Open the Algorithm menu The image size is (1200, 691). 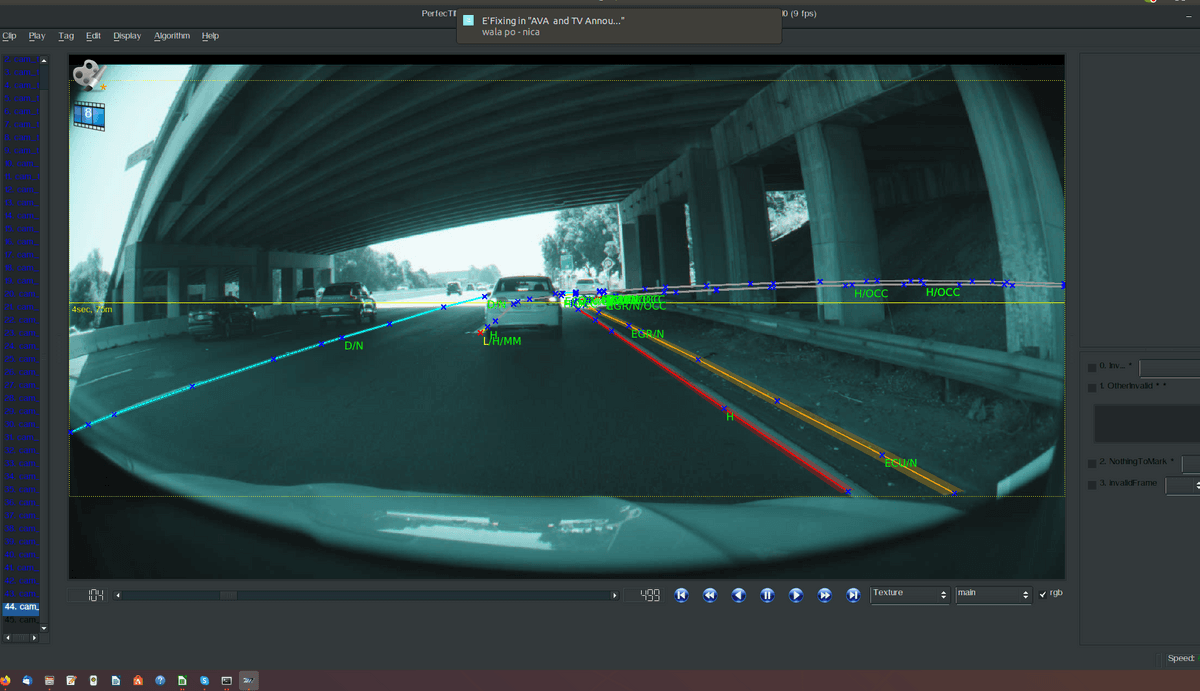click(172, 36)
